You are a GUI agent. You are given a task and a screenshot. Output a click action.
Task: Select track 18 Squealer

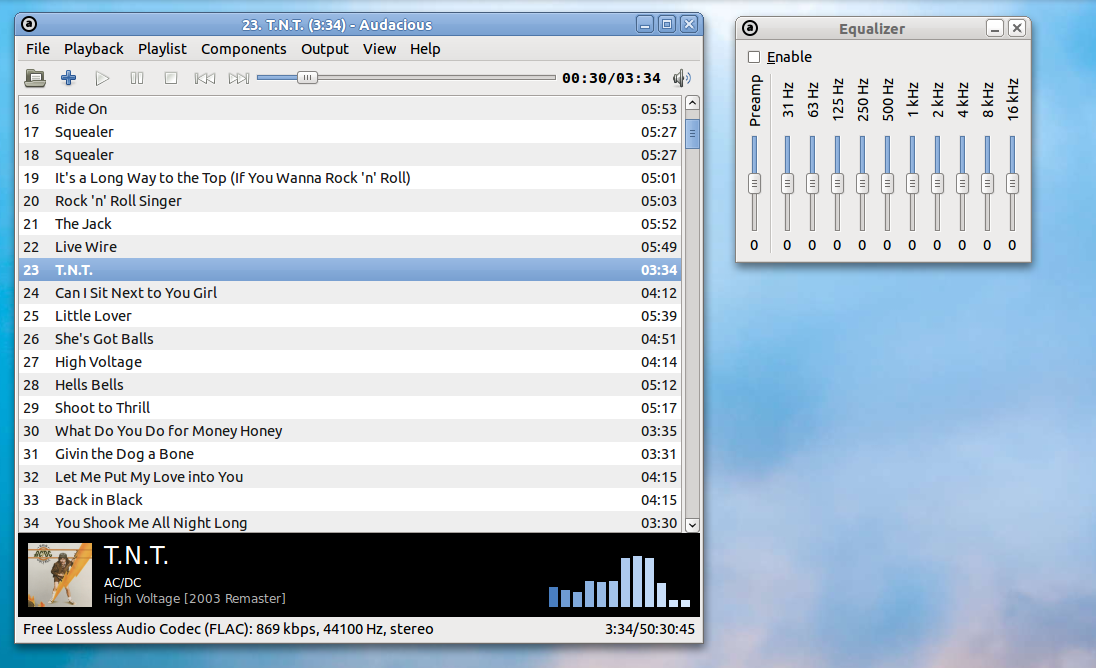click(x=349, y=155)
